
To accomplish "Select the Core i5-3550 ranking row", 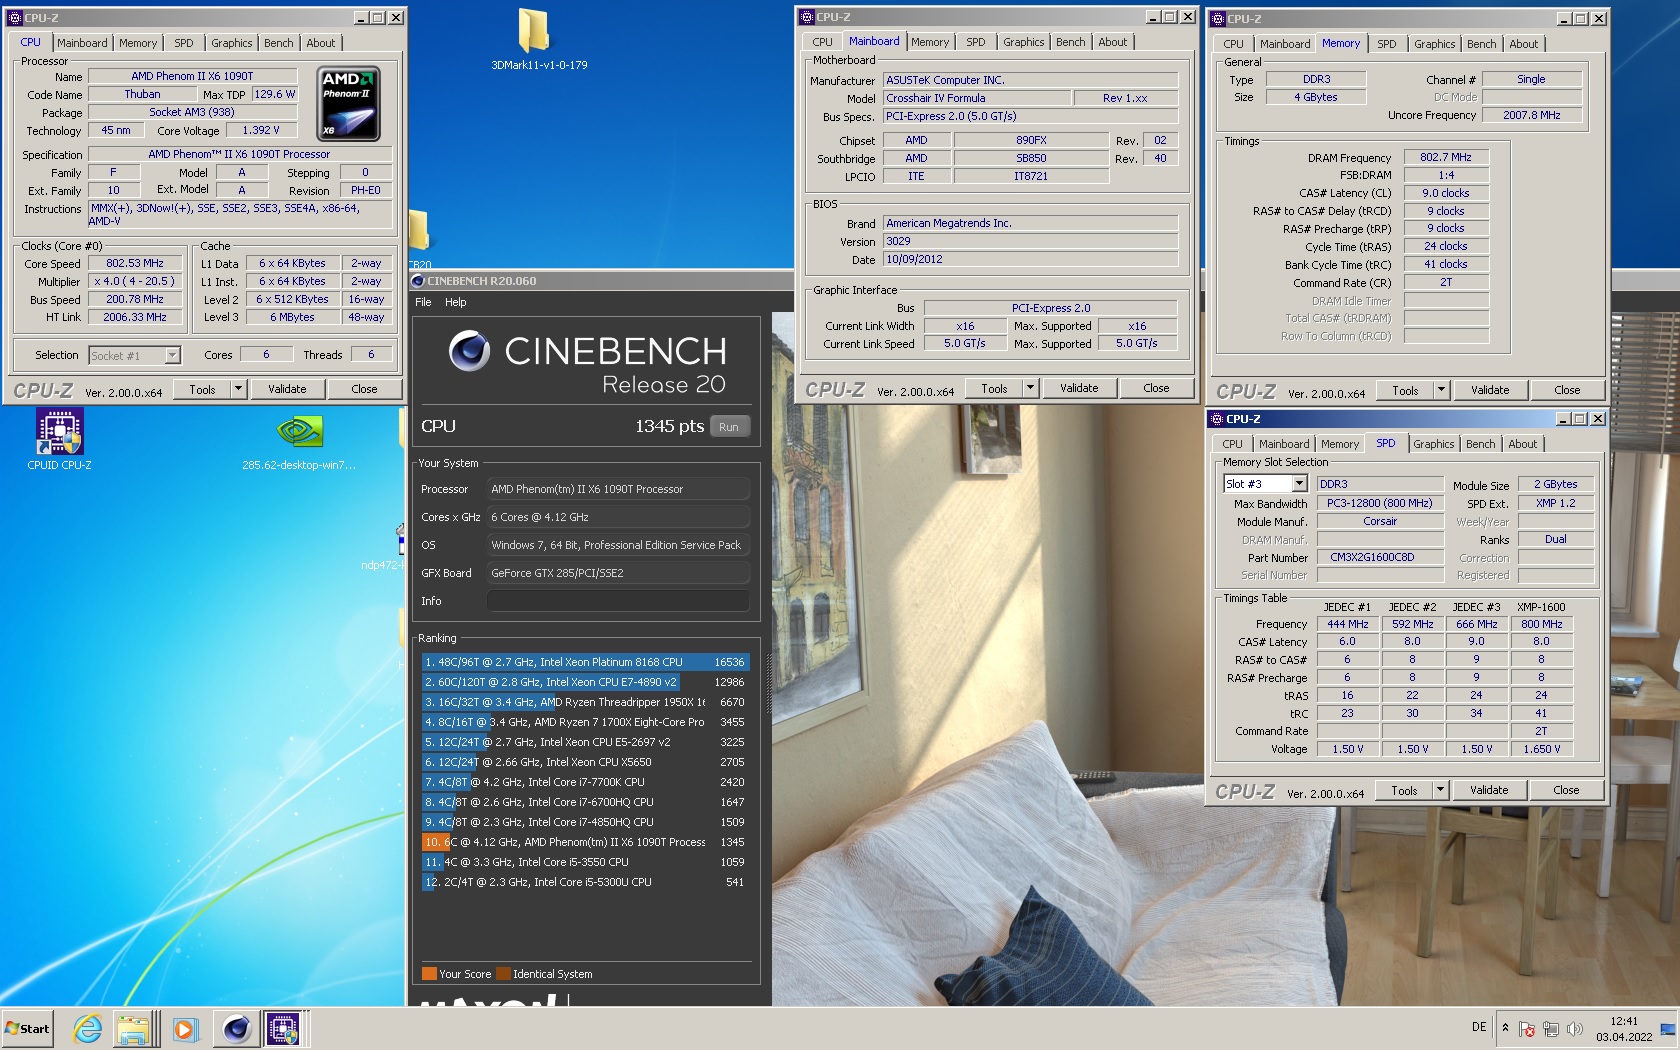I will (x=586, y=862).
